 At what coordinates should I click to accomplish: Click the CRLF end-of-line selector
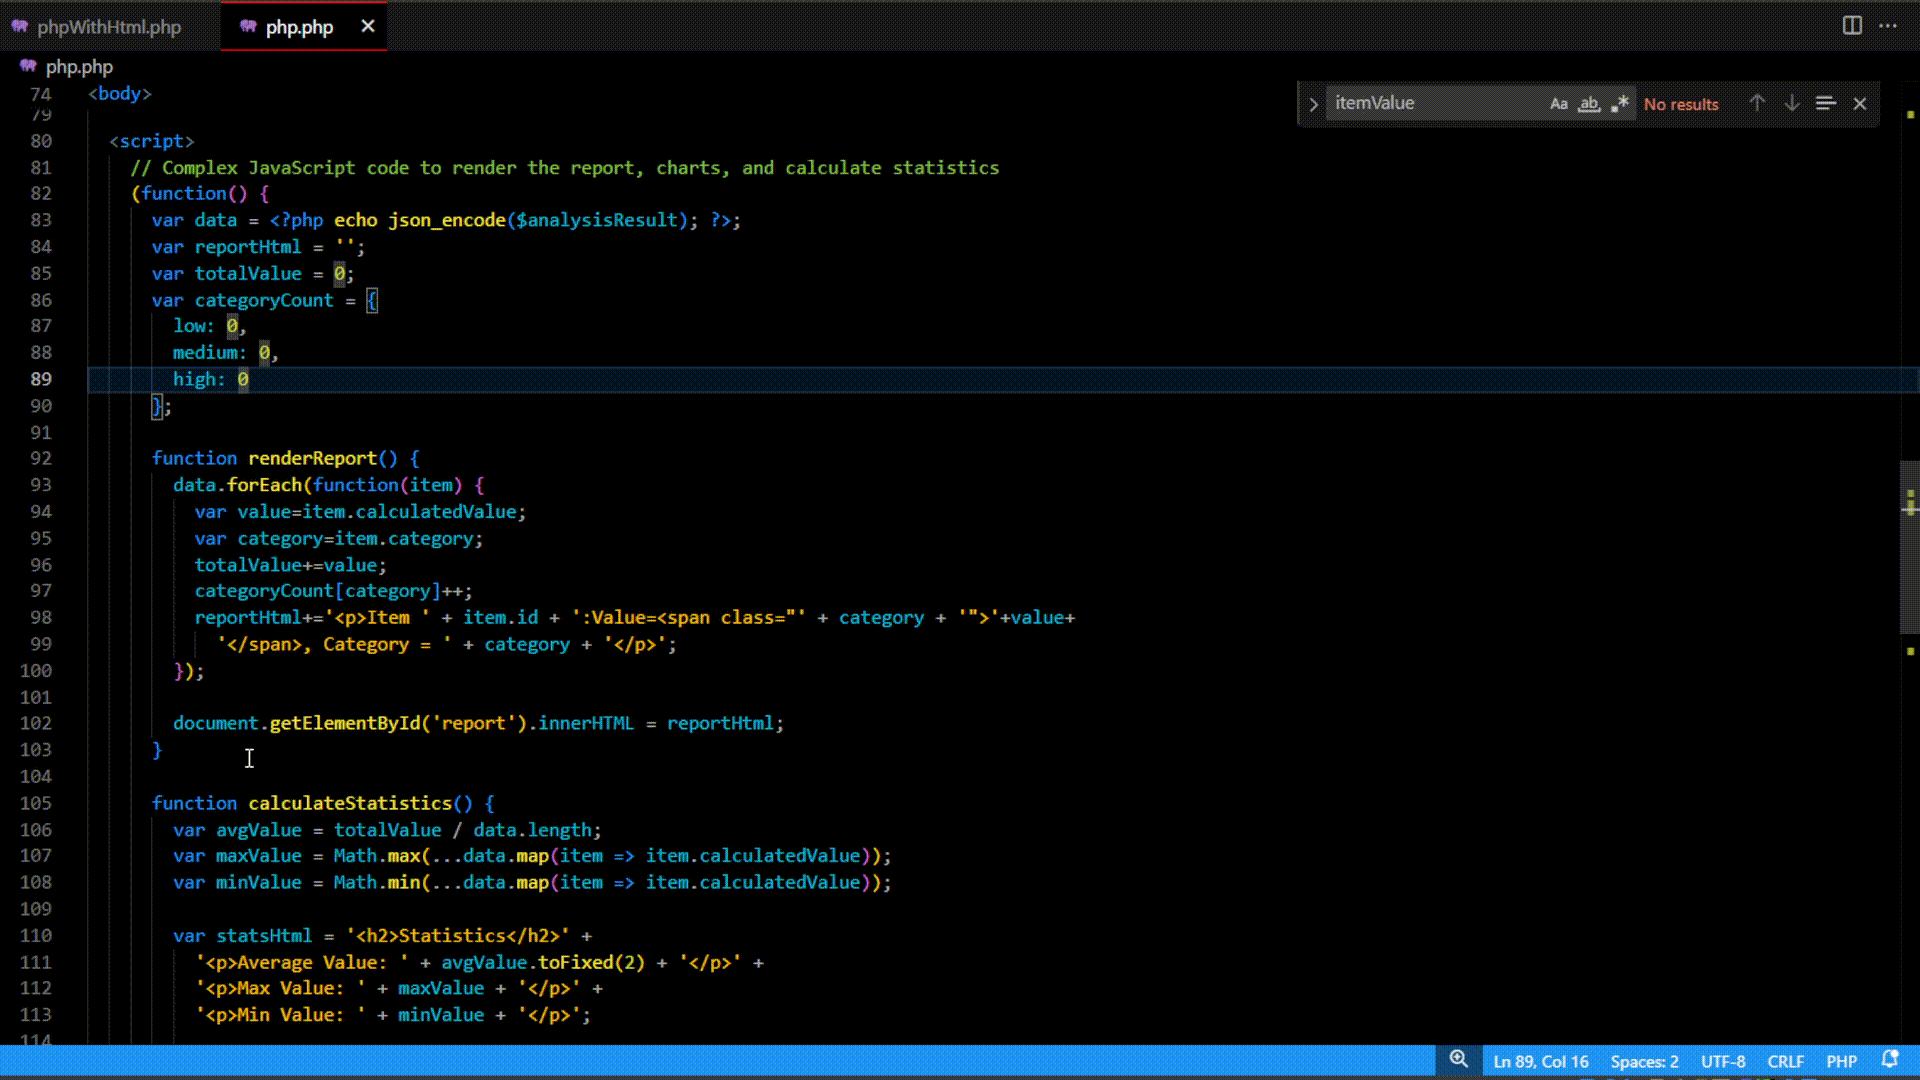pos(1785,1061)
